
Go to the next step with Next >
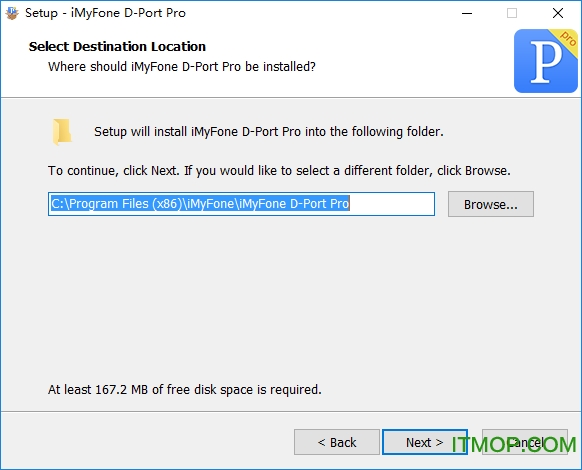425,442
